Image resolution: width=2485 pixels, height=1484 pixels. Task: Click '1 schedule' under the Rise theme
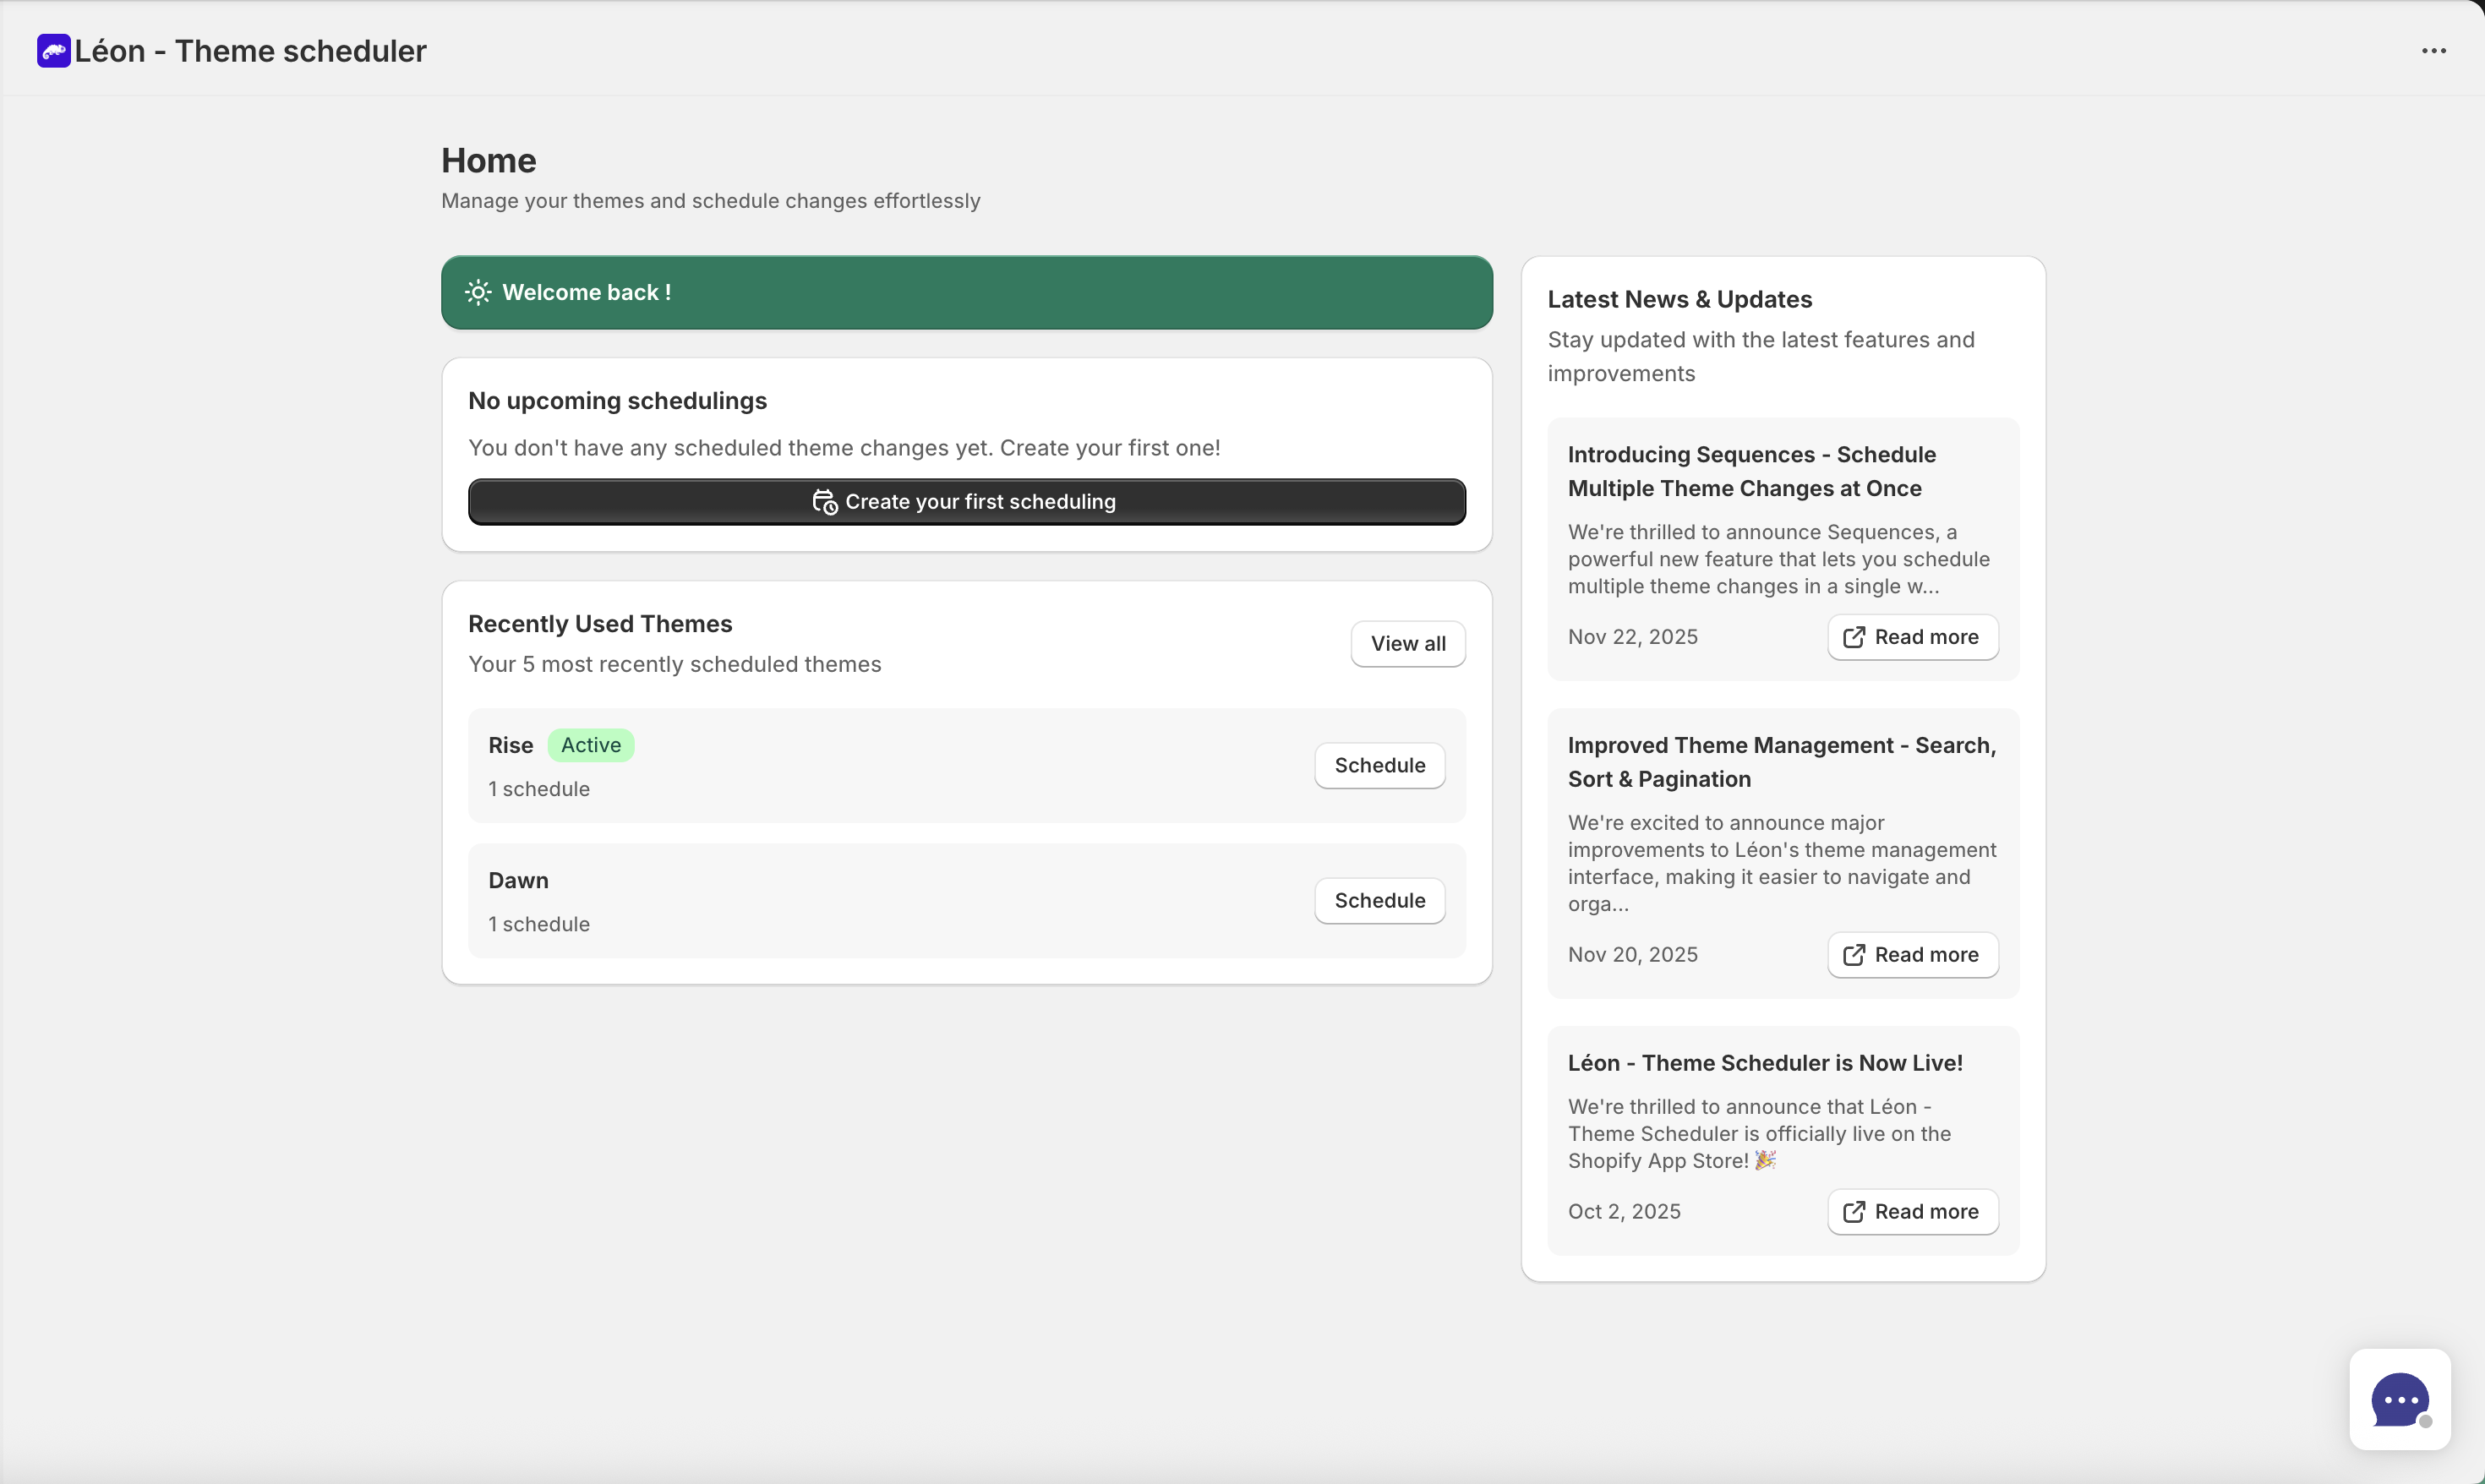(539, 788)
